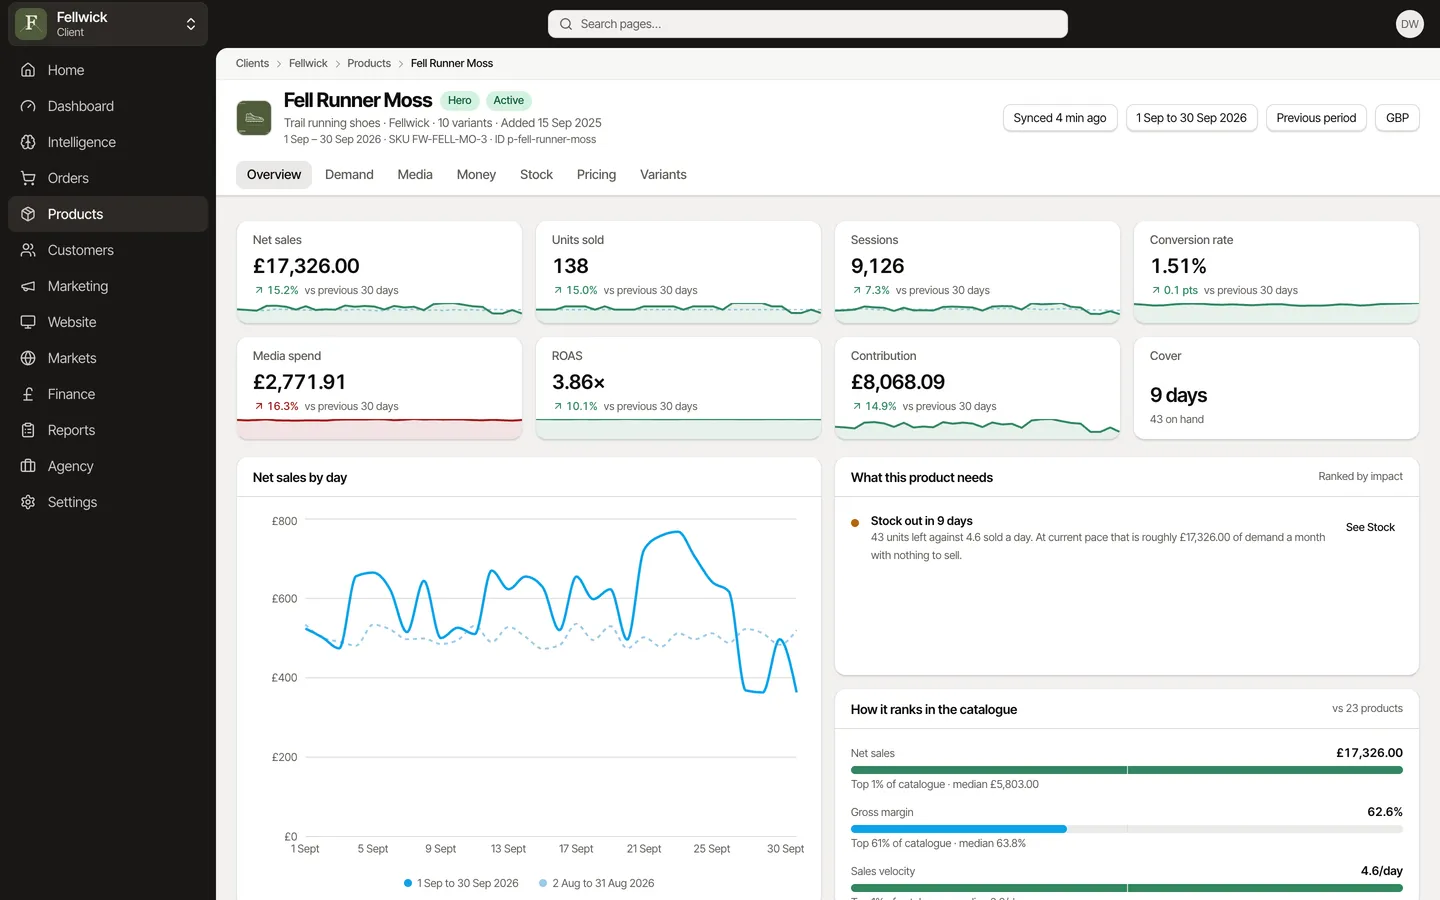1440x900 pixels.
Task: Click the Dashboard gauge icon
Action: (28, 106)
